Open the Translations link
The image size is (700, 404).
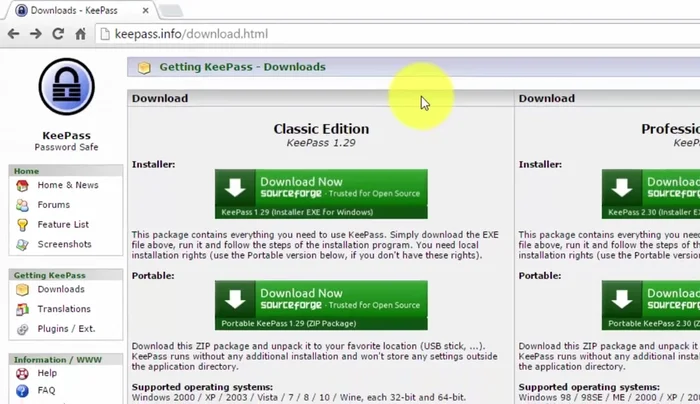tap(64, 308)
